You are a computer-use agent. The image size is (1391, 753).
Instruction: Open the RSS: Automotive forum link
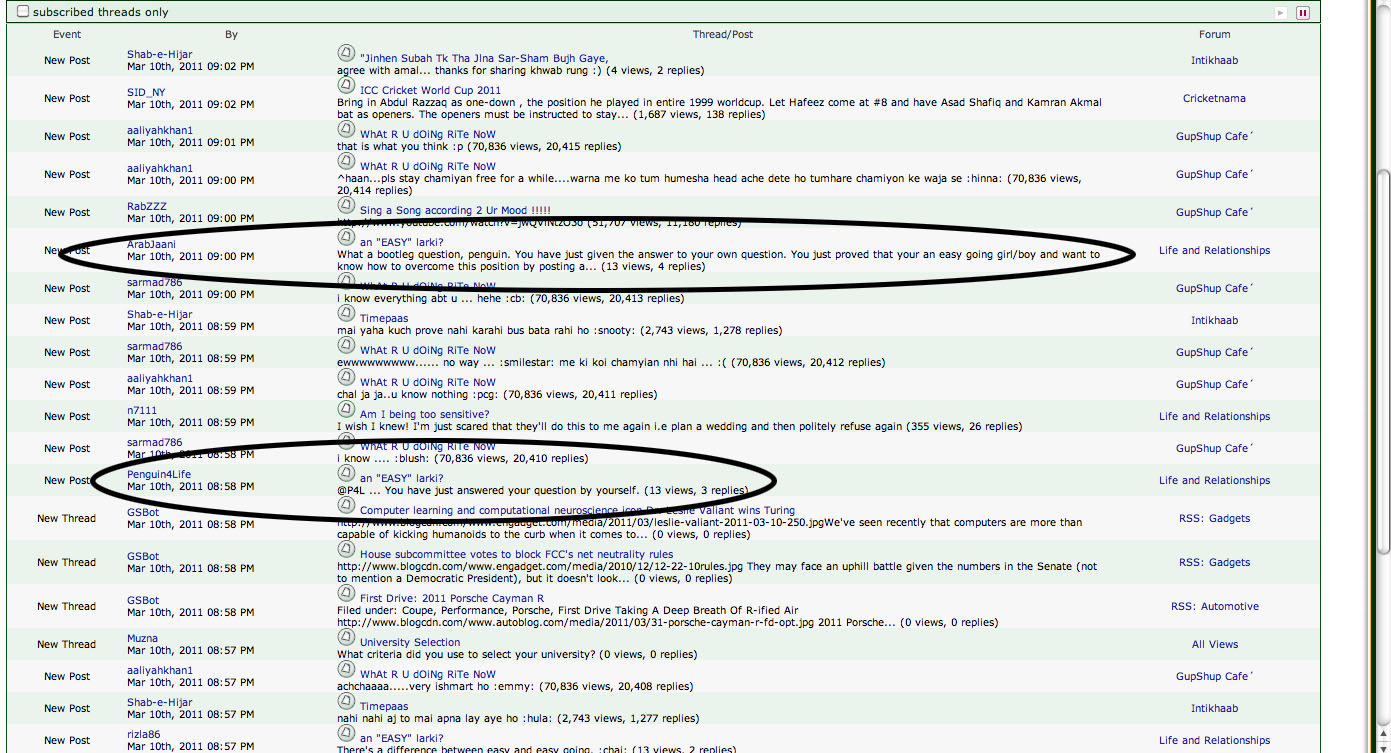tap(1214, 606)
